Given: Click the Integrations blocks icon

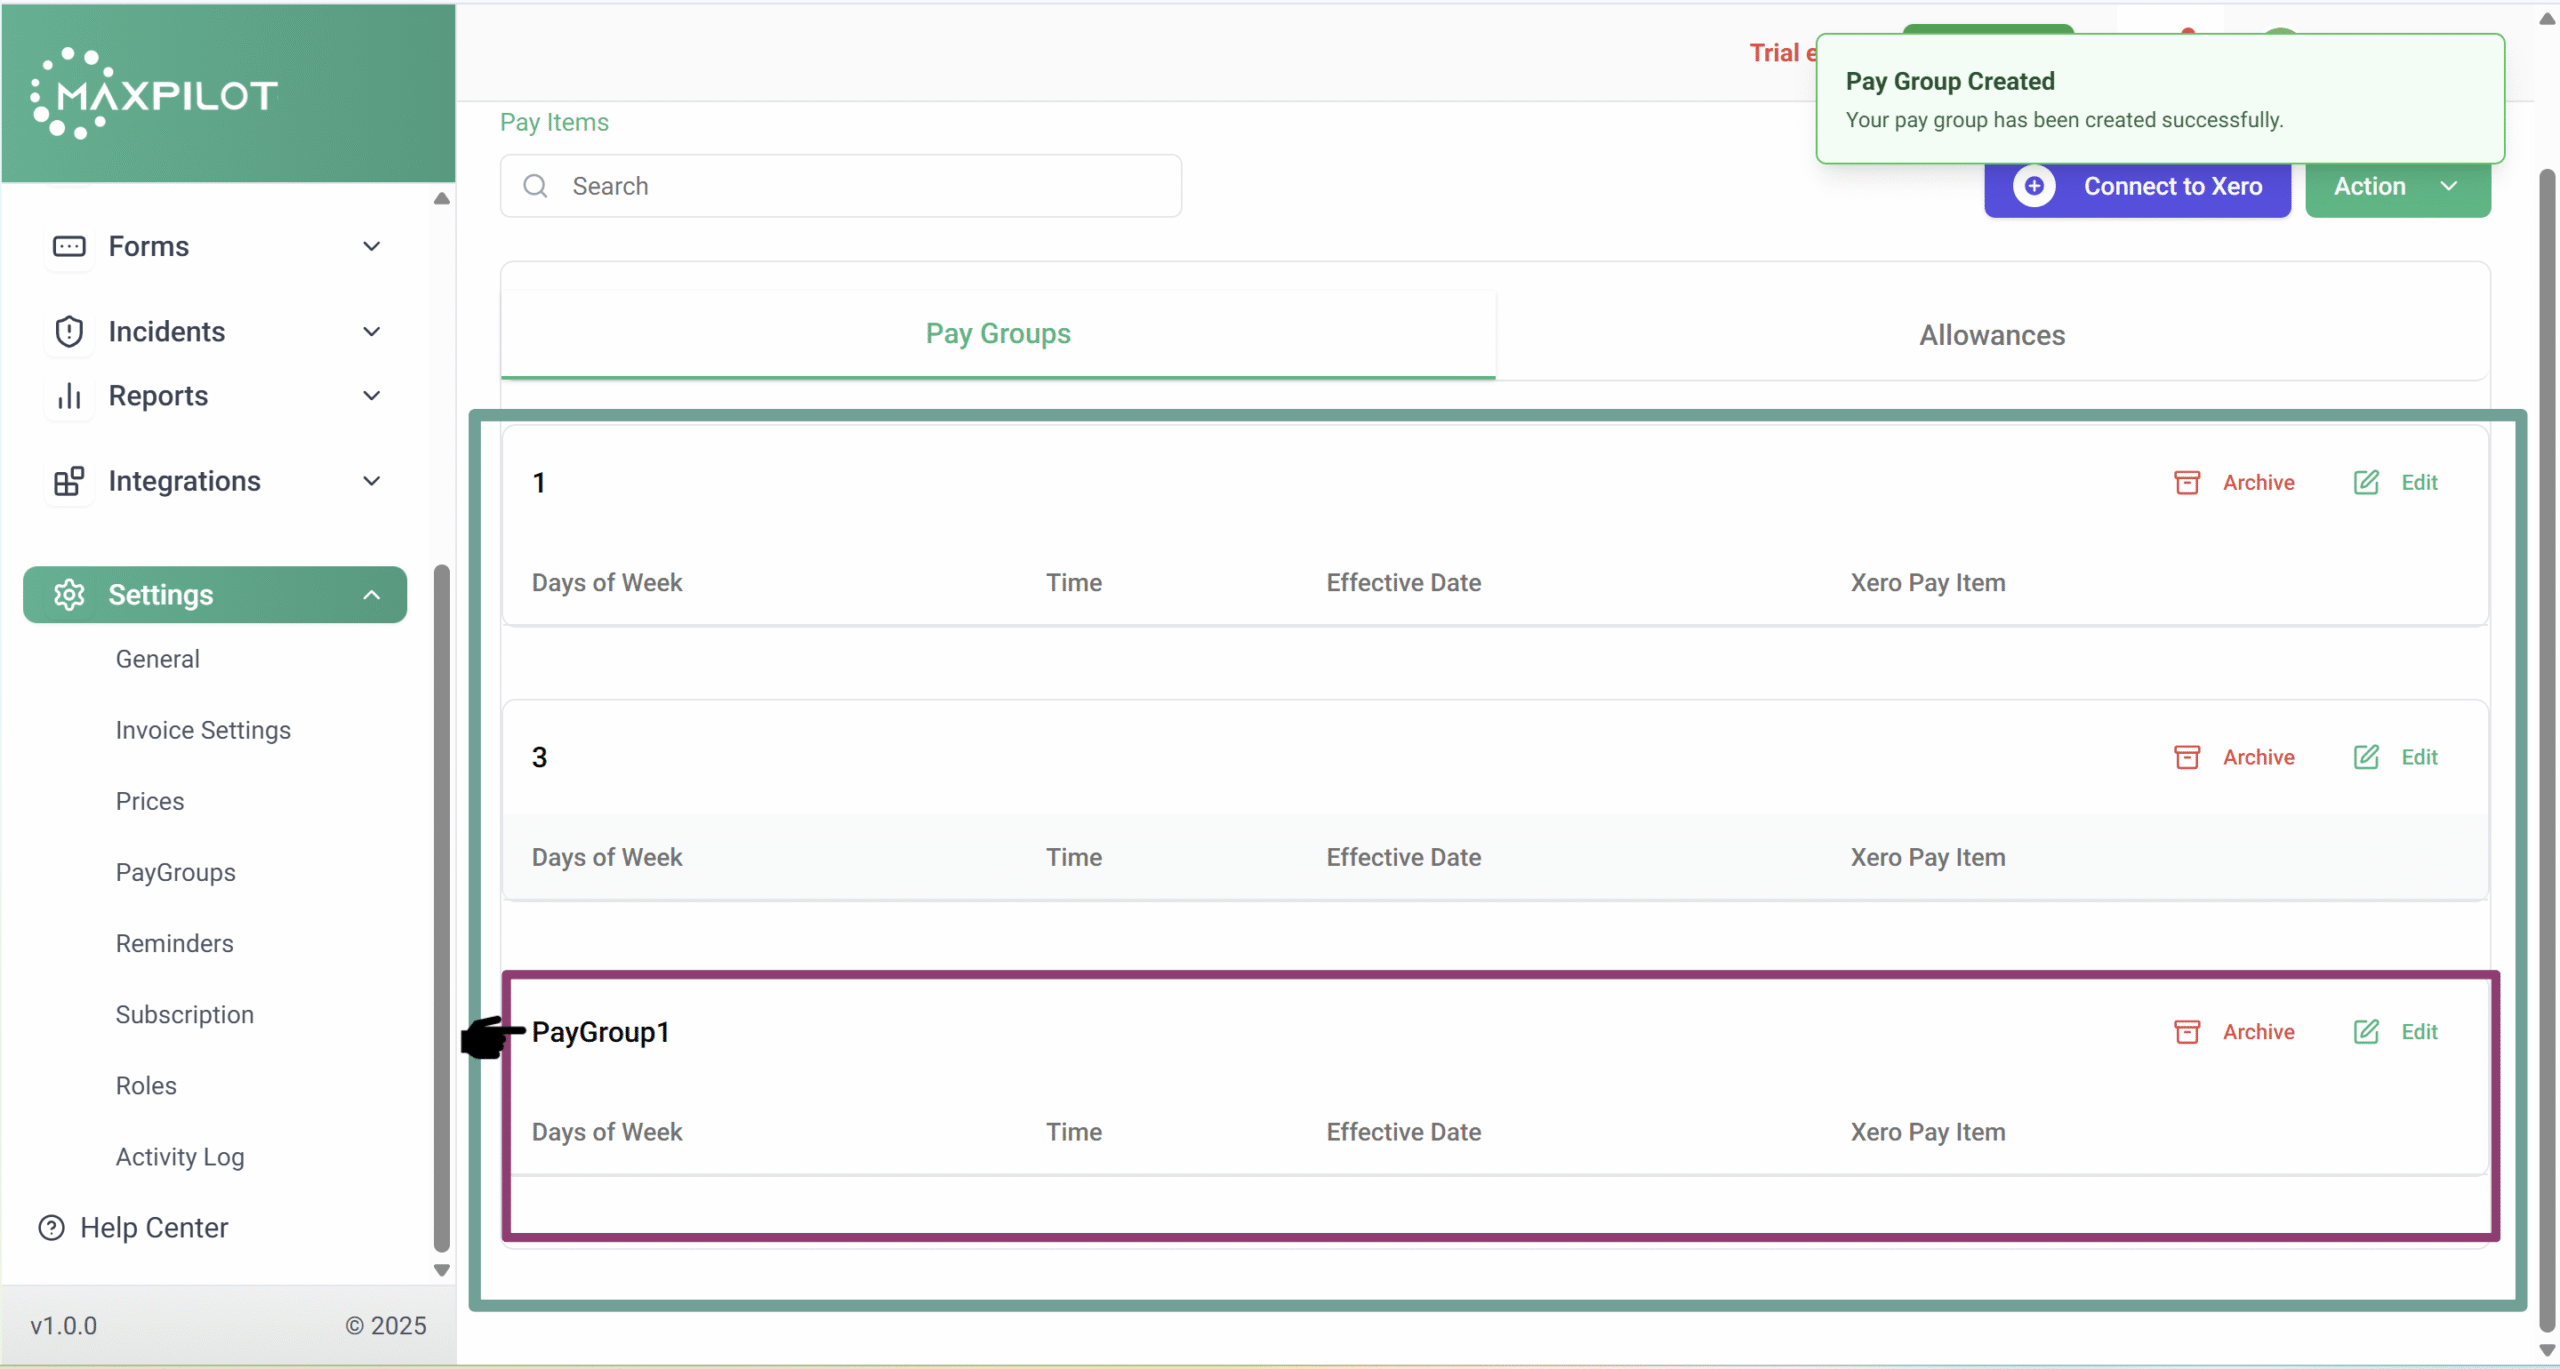Looking at the screenshot, I should click(x=69, y=481).
